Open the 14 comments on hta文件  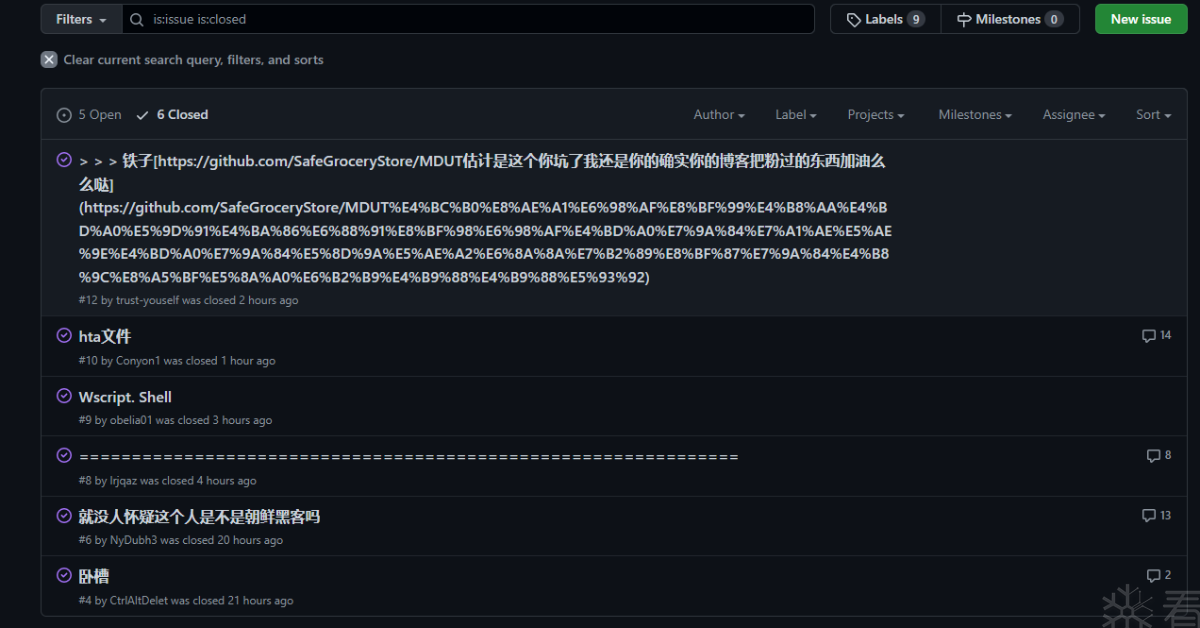pos(1156,336)
